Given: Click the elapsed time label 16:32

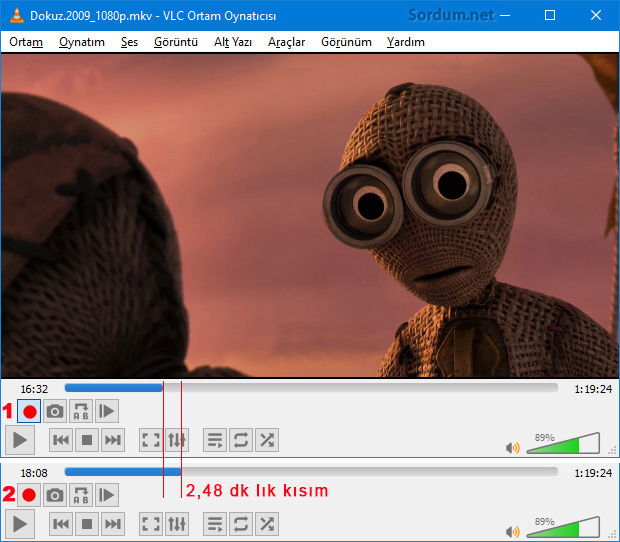Looking at the screenshot, I should coord(34,389).
